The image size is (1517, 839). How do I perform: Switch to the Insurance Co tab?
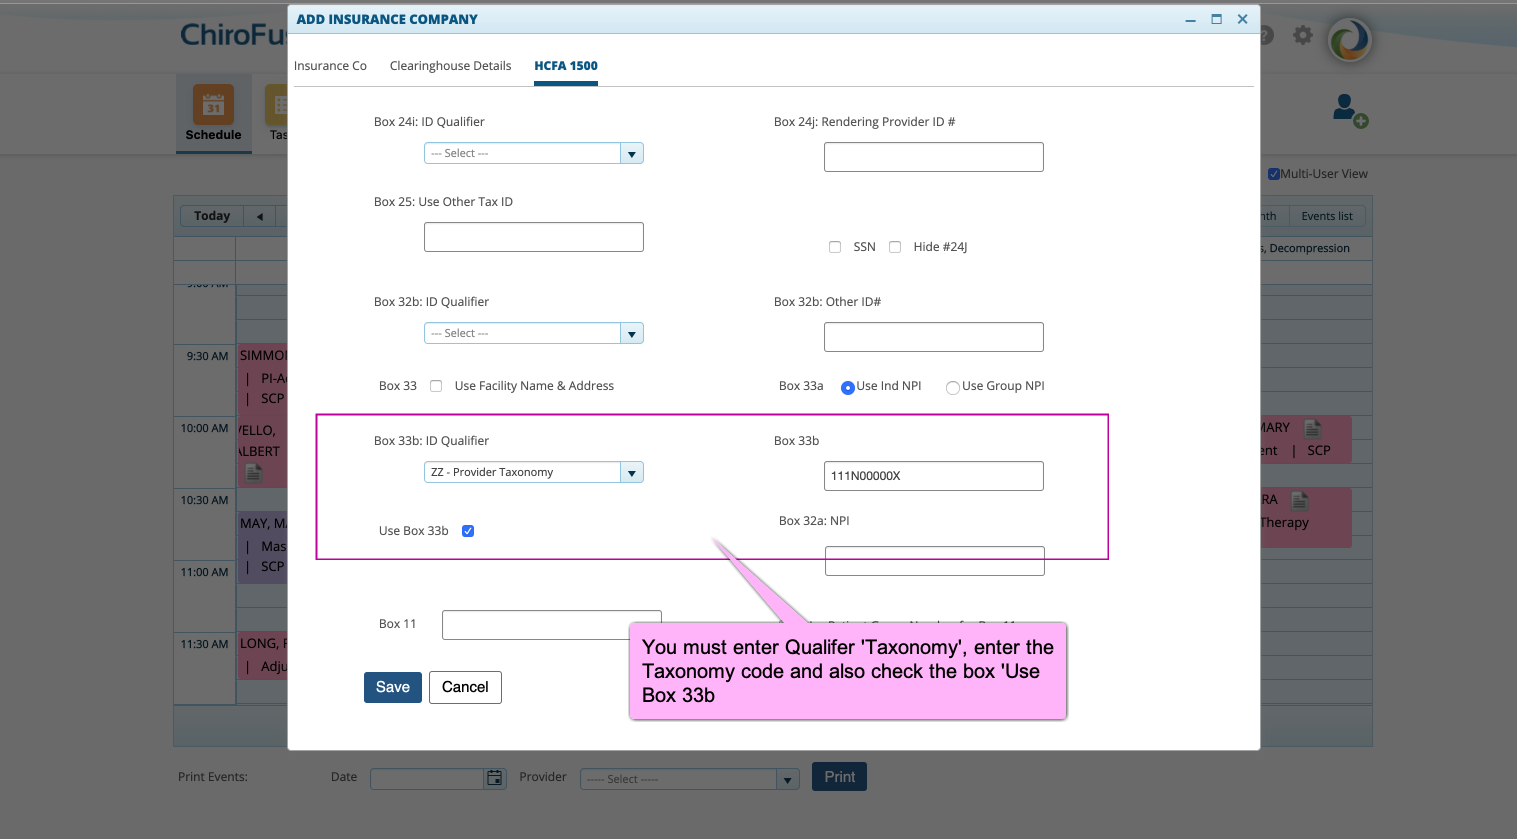point(330,65)
